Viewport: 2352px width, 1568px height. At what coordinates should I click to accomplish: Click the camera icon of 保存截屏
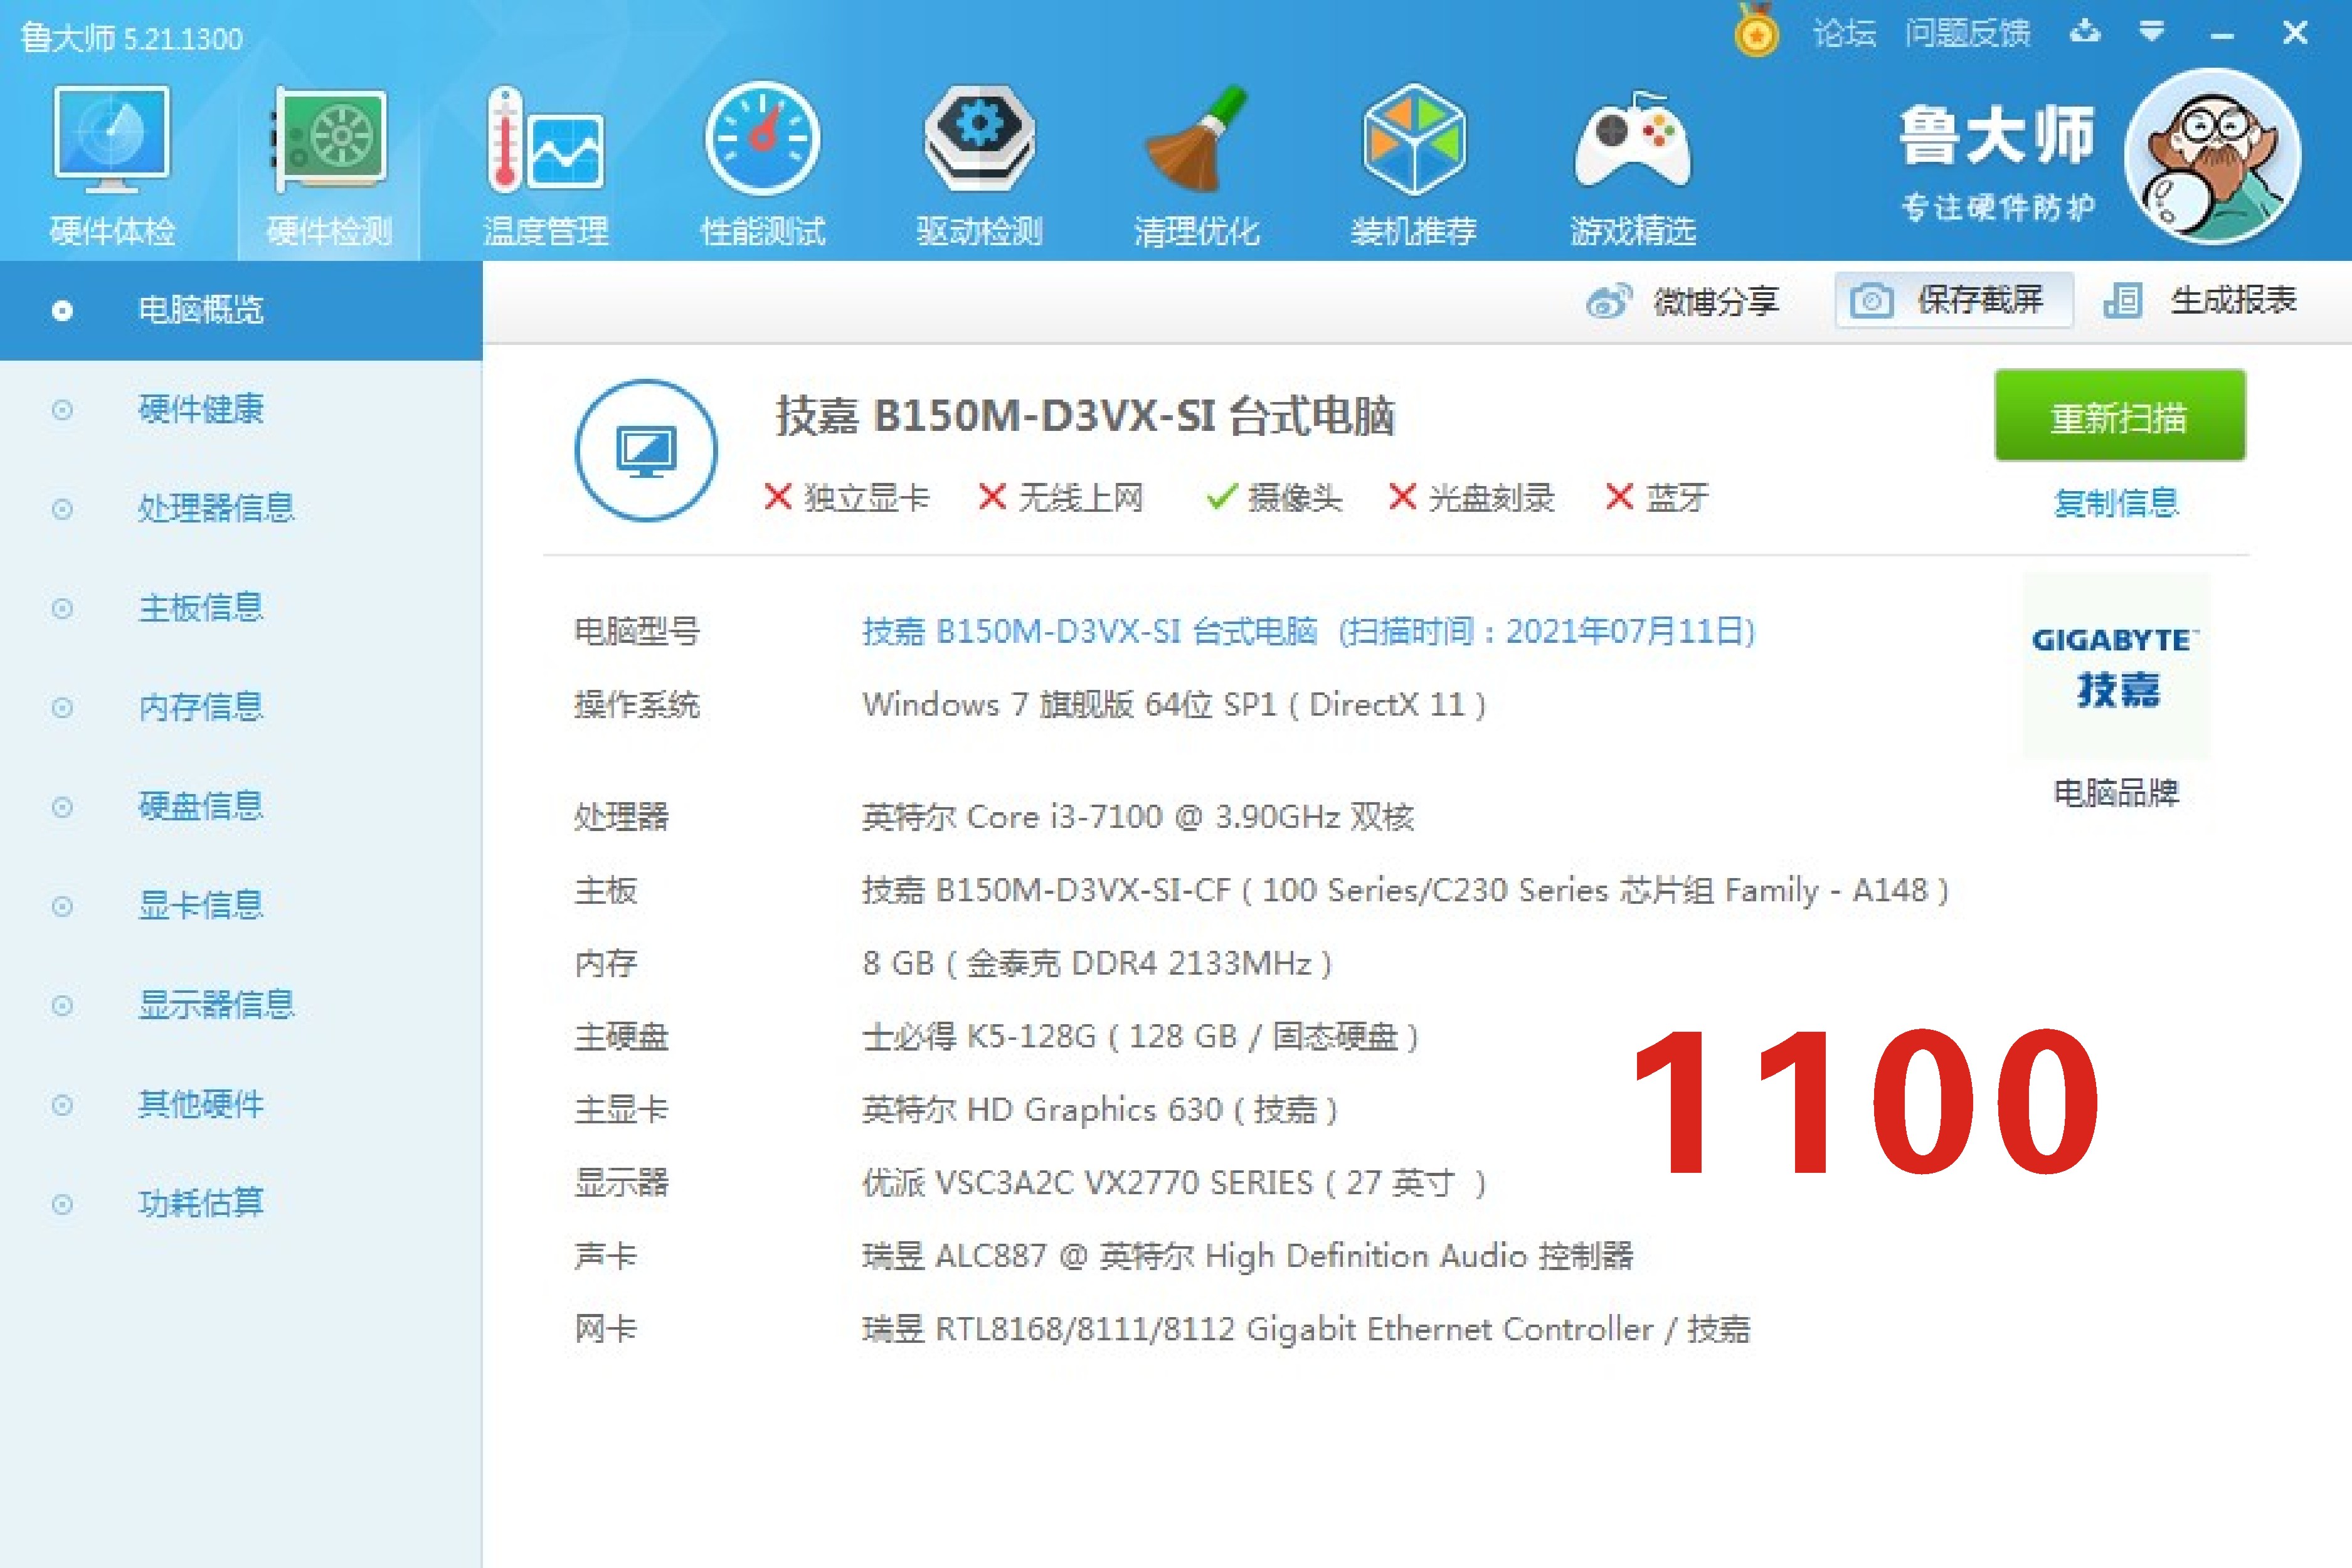(x=1871, y=300)
